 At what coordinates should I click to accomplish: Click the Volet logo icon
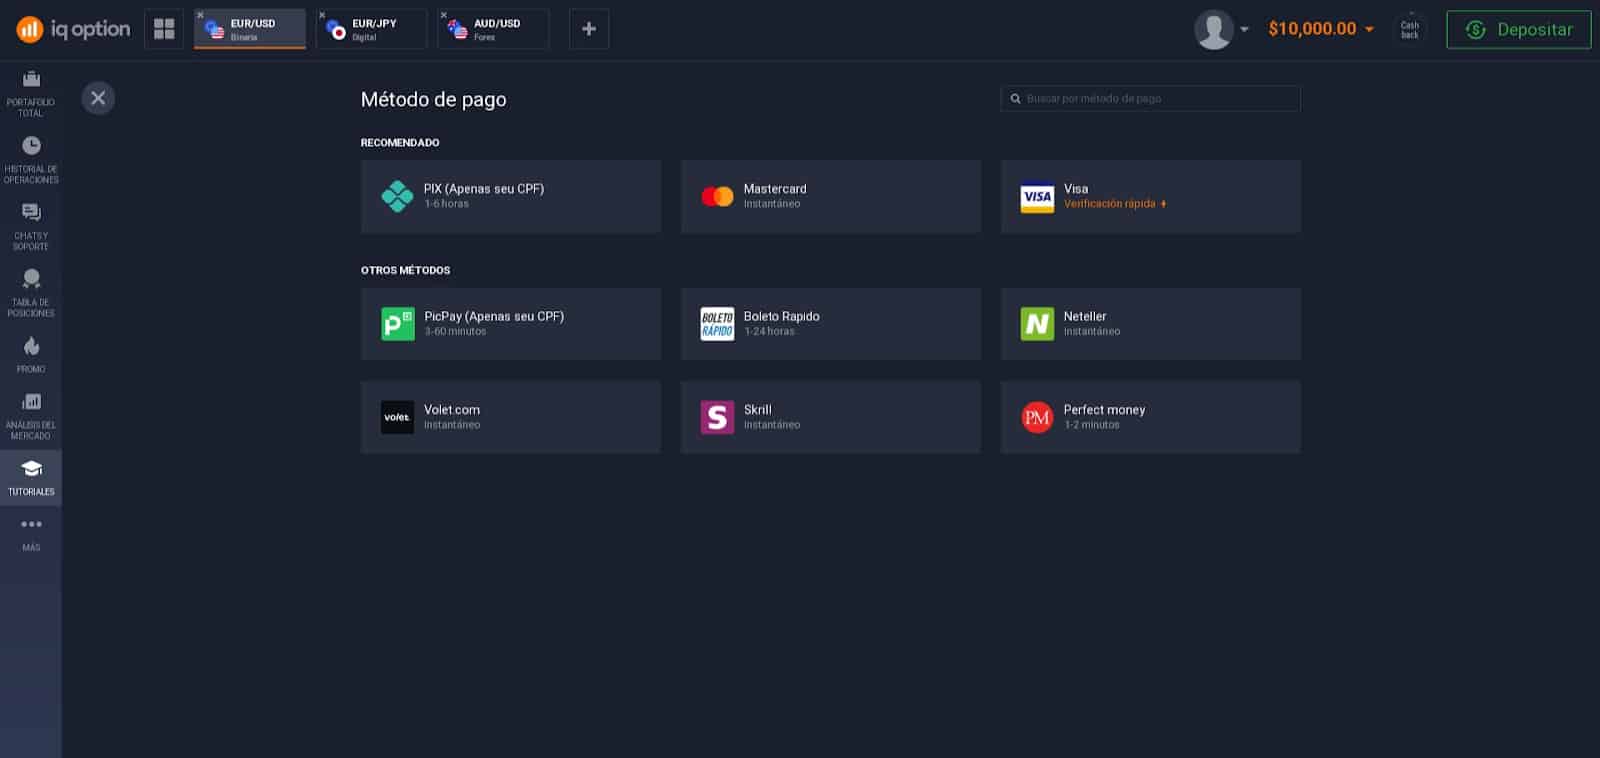pos(397,417)
